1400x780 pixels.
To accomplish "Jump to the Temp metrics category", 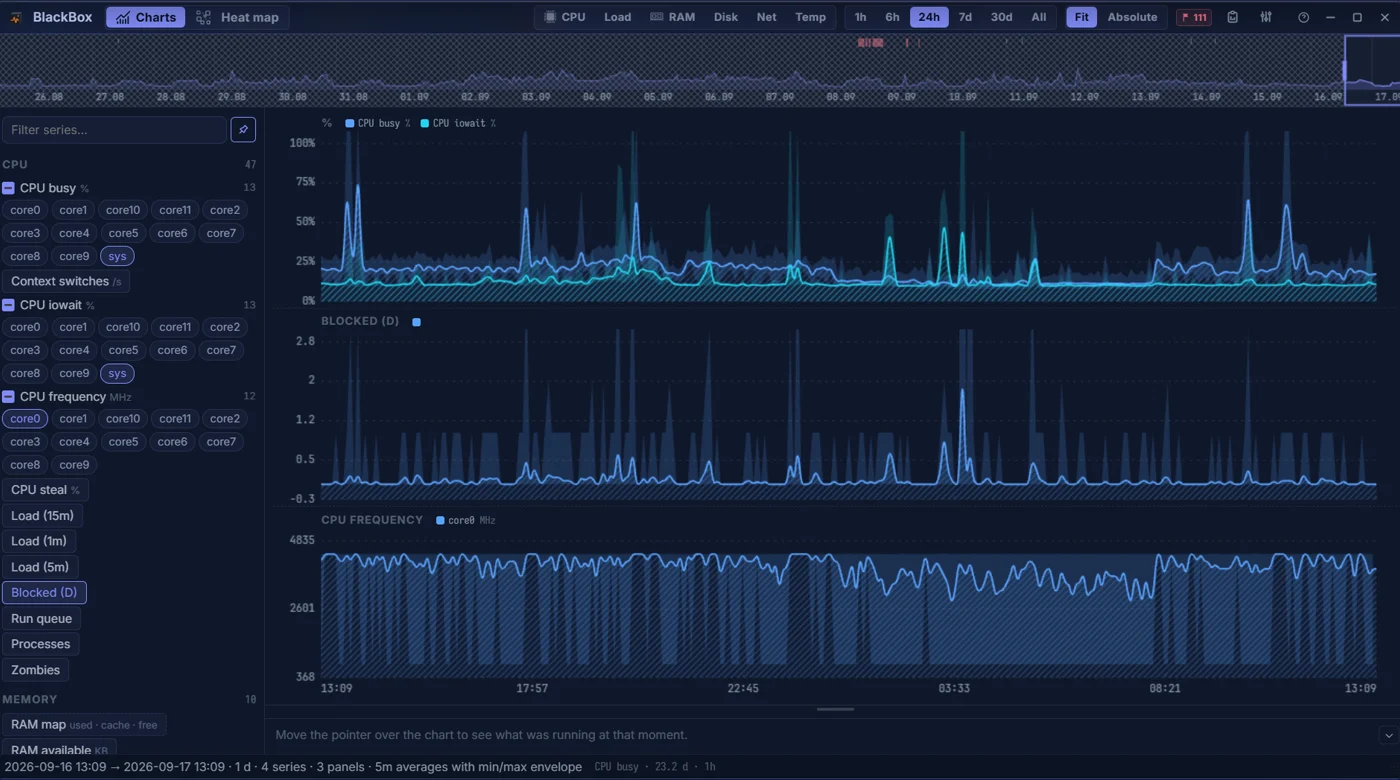I will click(x=810, y=17).
